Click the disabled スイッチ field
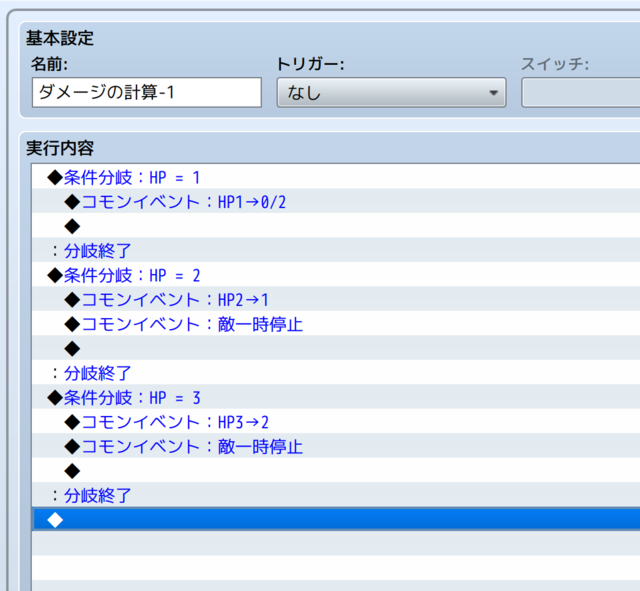640x591 pixels. [x=581, y=93]
